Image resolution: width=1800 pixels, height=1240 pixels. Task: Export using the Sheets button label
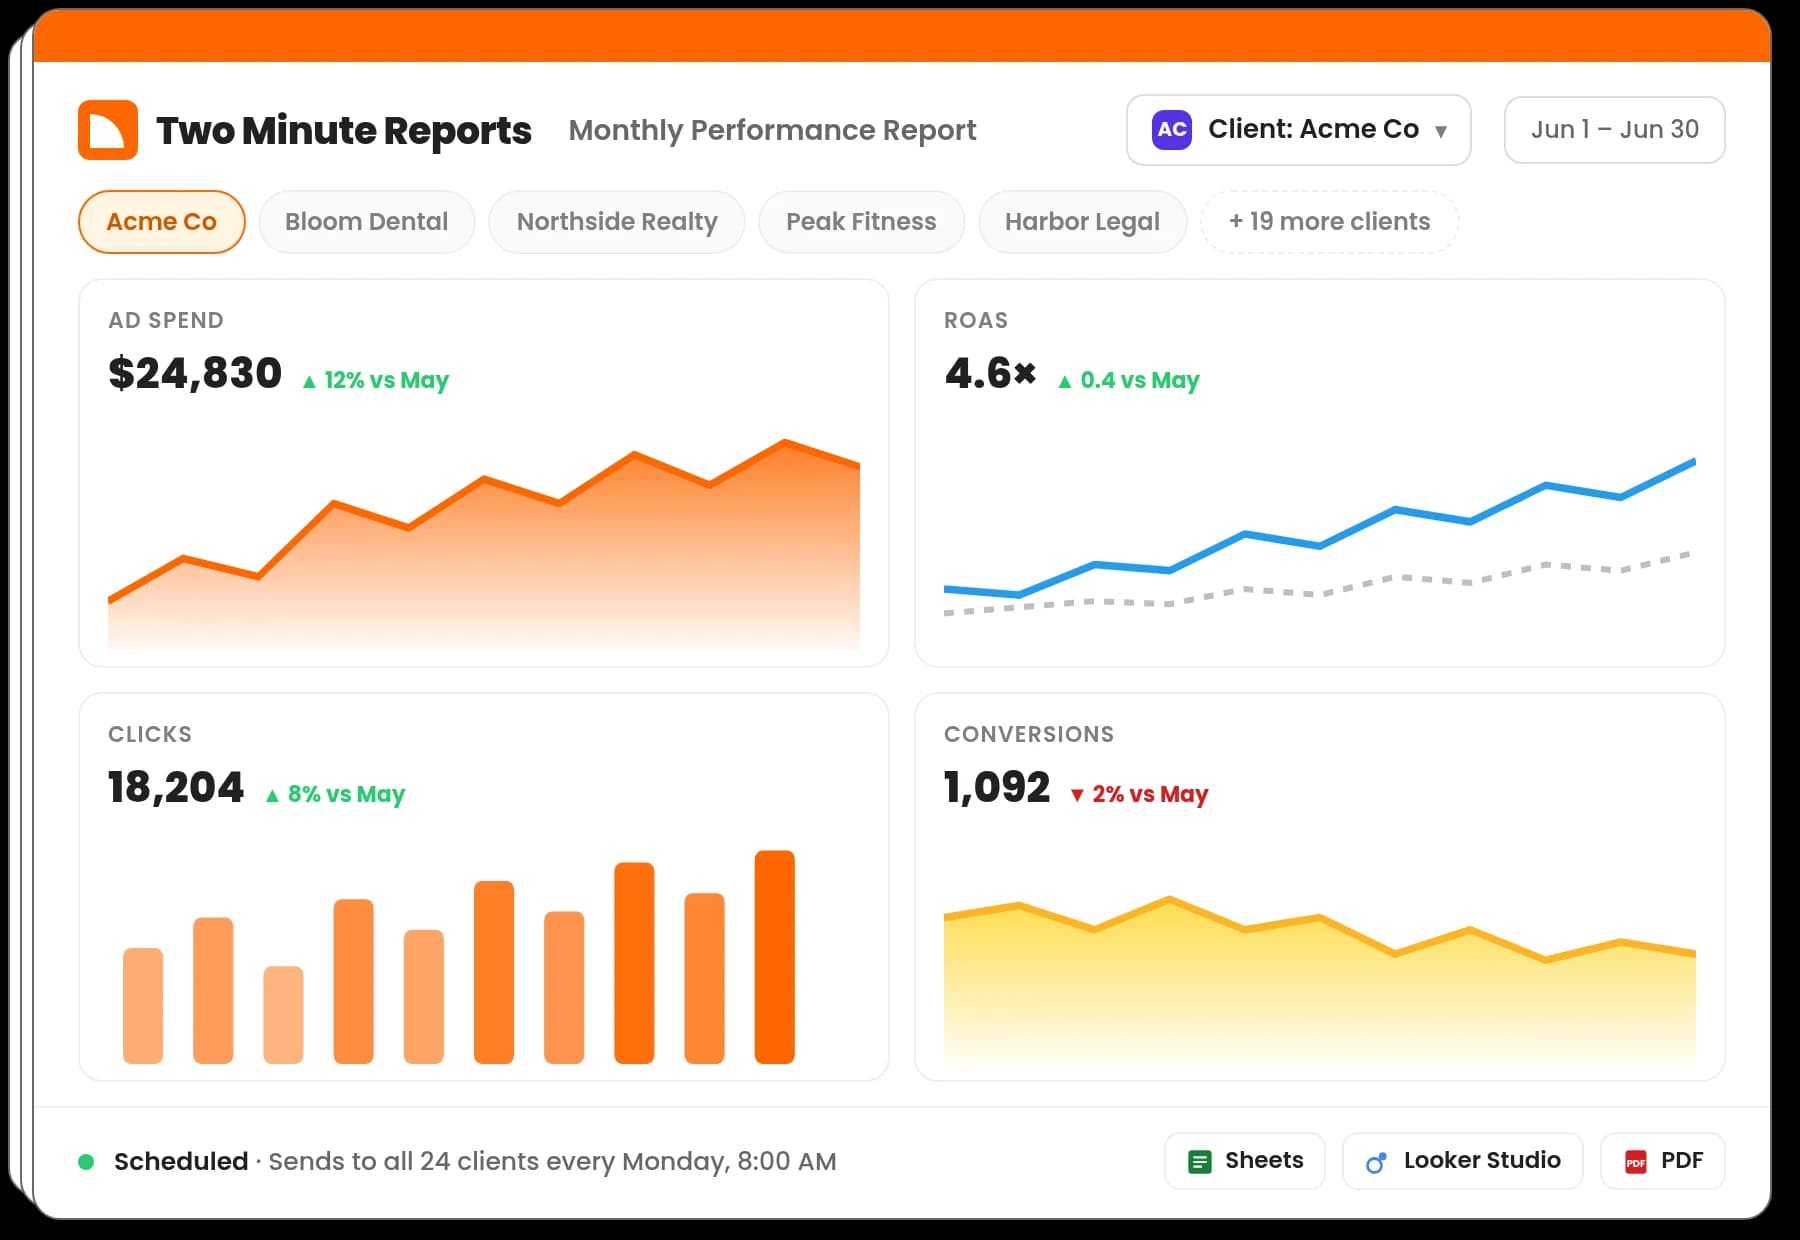[x=1264, y=1160]
